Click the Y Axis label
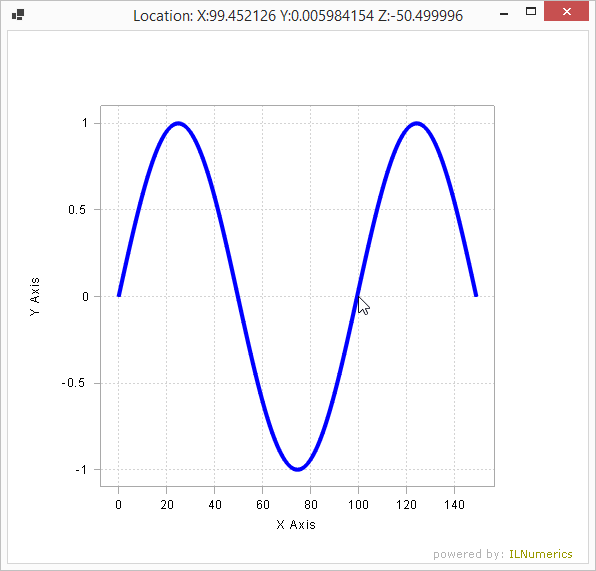This screenshot has width=596, height=571. [x=35, y=297]
